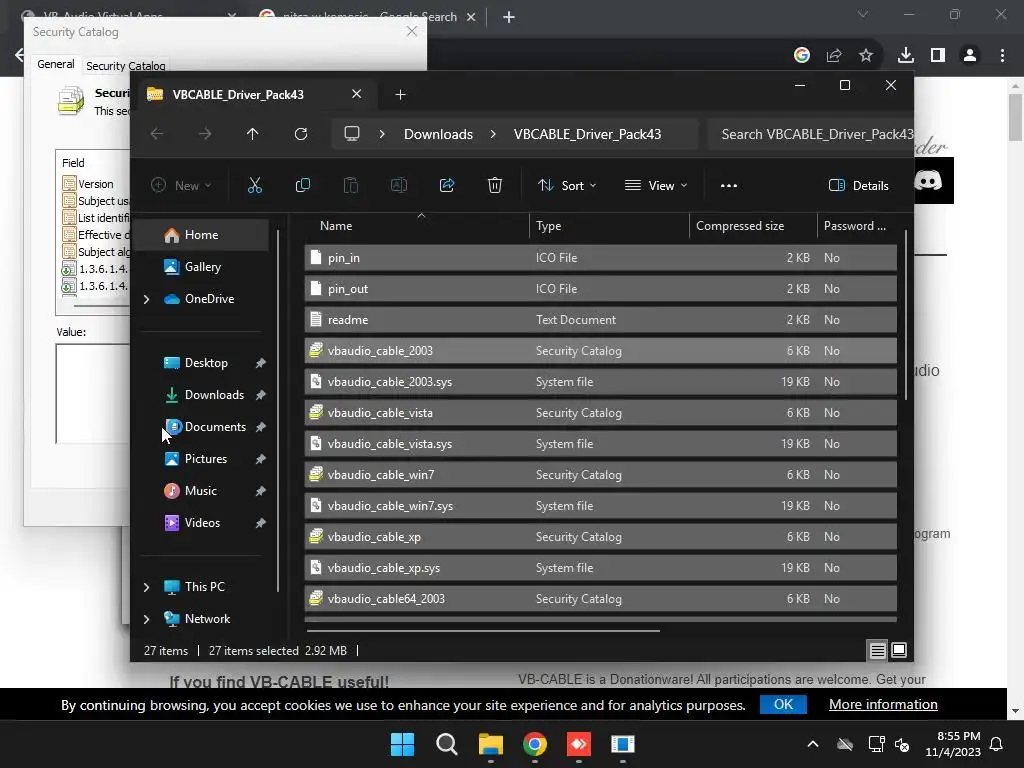The image size is (1024, 768).
Task: Switch to General tab in Security Catalog dialog
Action: point(56,64)
